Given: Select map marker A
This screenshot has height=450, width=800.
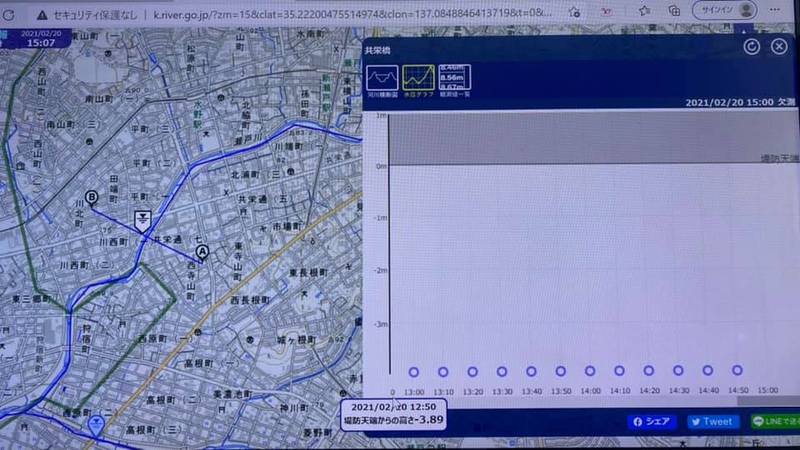Looking at the screenshot, I should coord(202,253).
